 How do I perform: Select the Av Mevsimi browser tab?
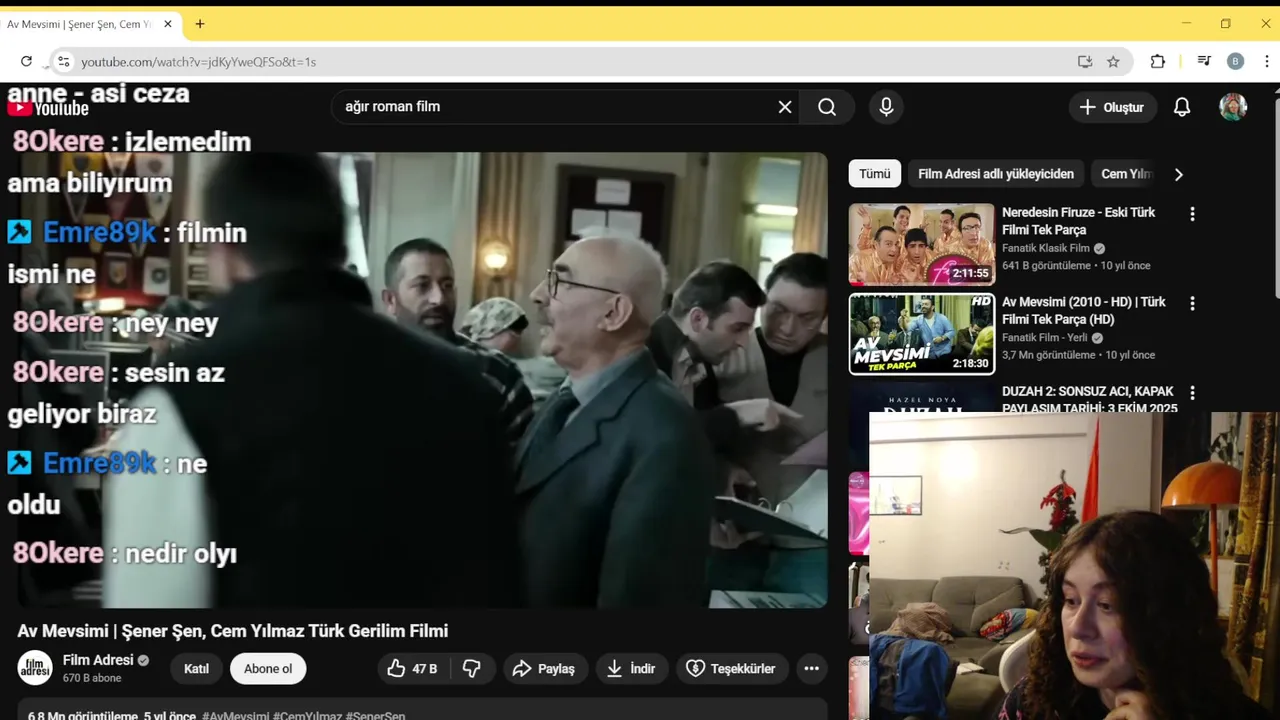[90, 24]
